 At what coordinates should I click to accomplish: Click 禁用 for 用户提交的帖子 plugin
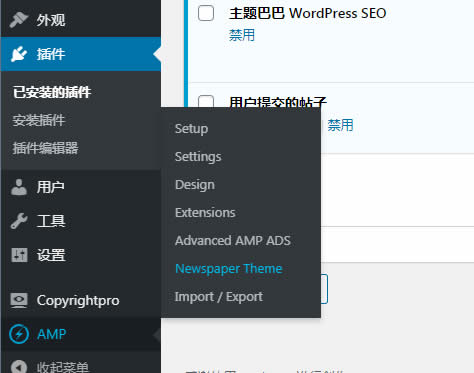pyautogui.click(x=340, y=125)
